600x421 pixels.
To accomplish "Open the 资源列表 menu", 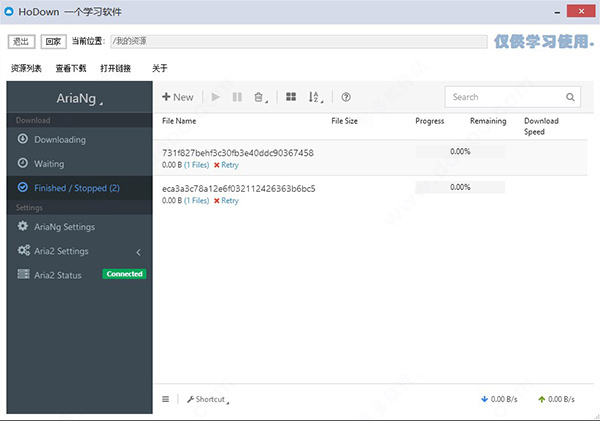I will pos(26,69).
